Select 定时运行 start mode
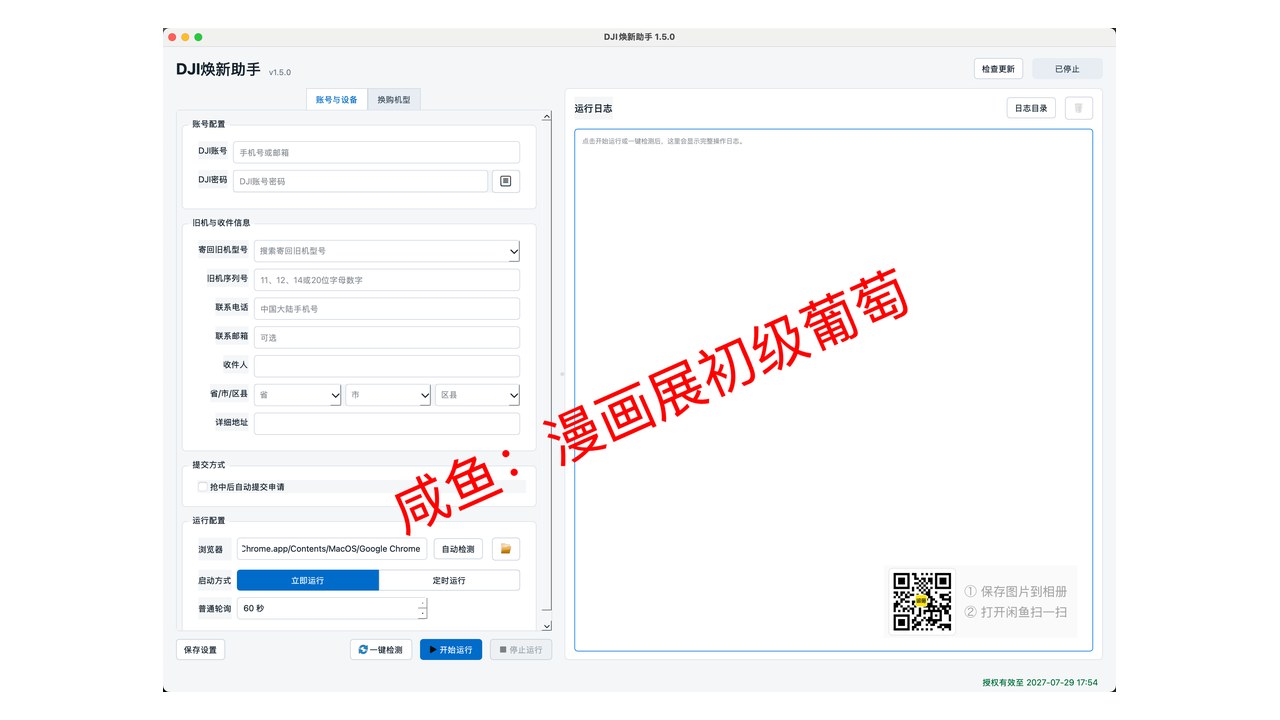Image resolution: width=1280 pixels, height=720 pixels. point(449,580)
